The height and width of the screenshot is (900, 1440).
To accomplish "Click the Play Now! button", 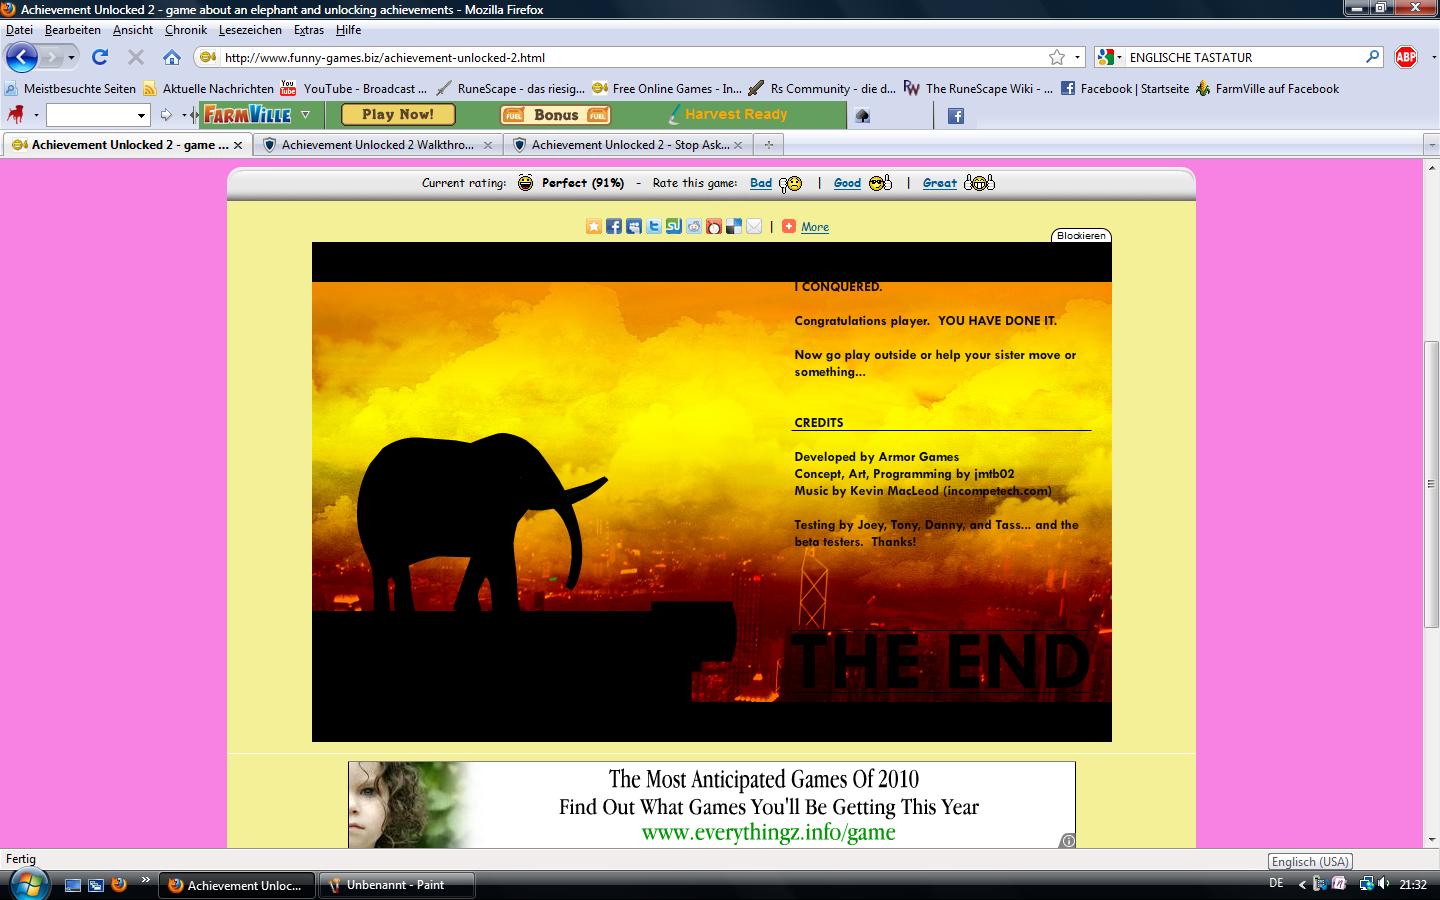I will [x=398, y=115].
